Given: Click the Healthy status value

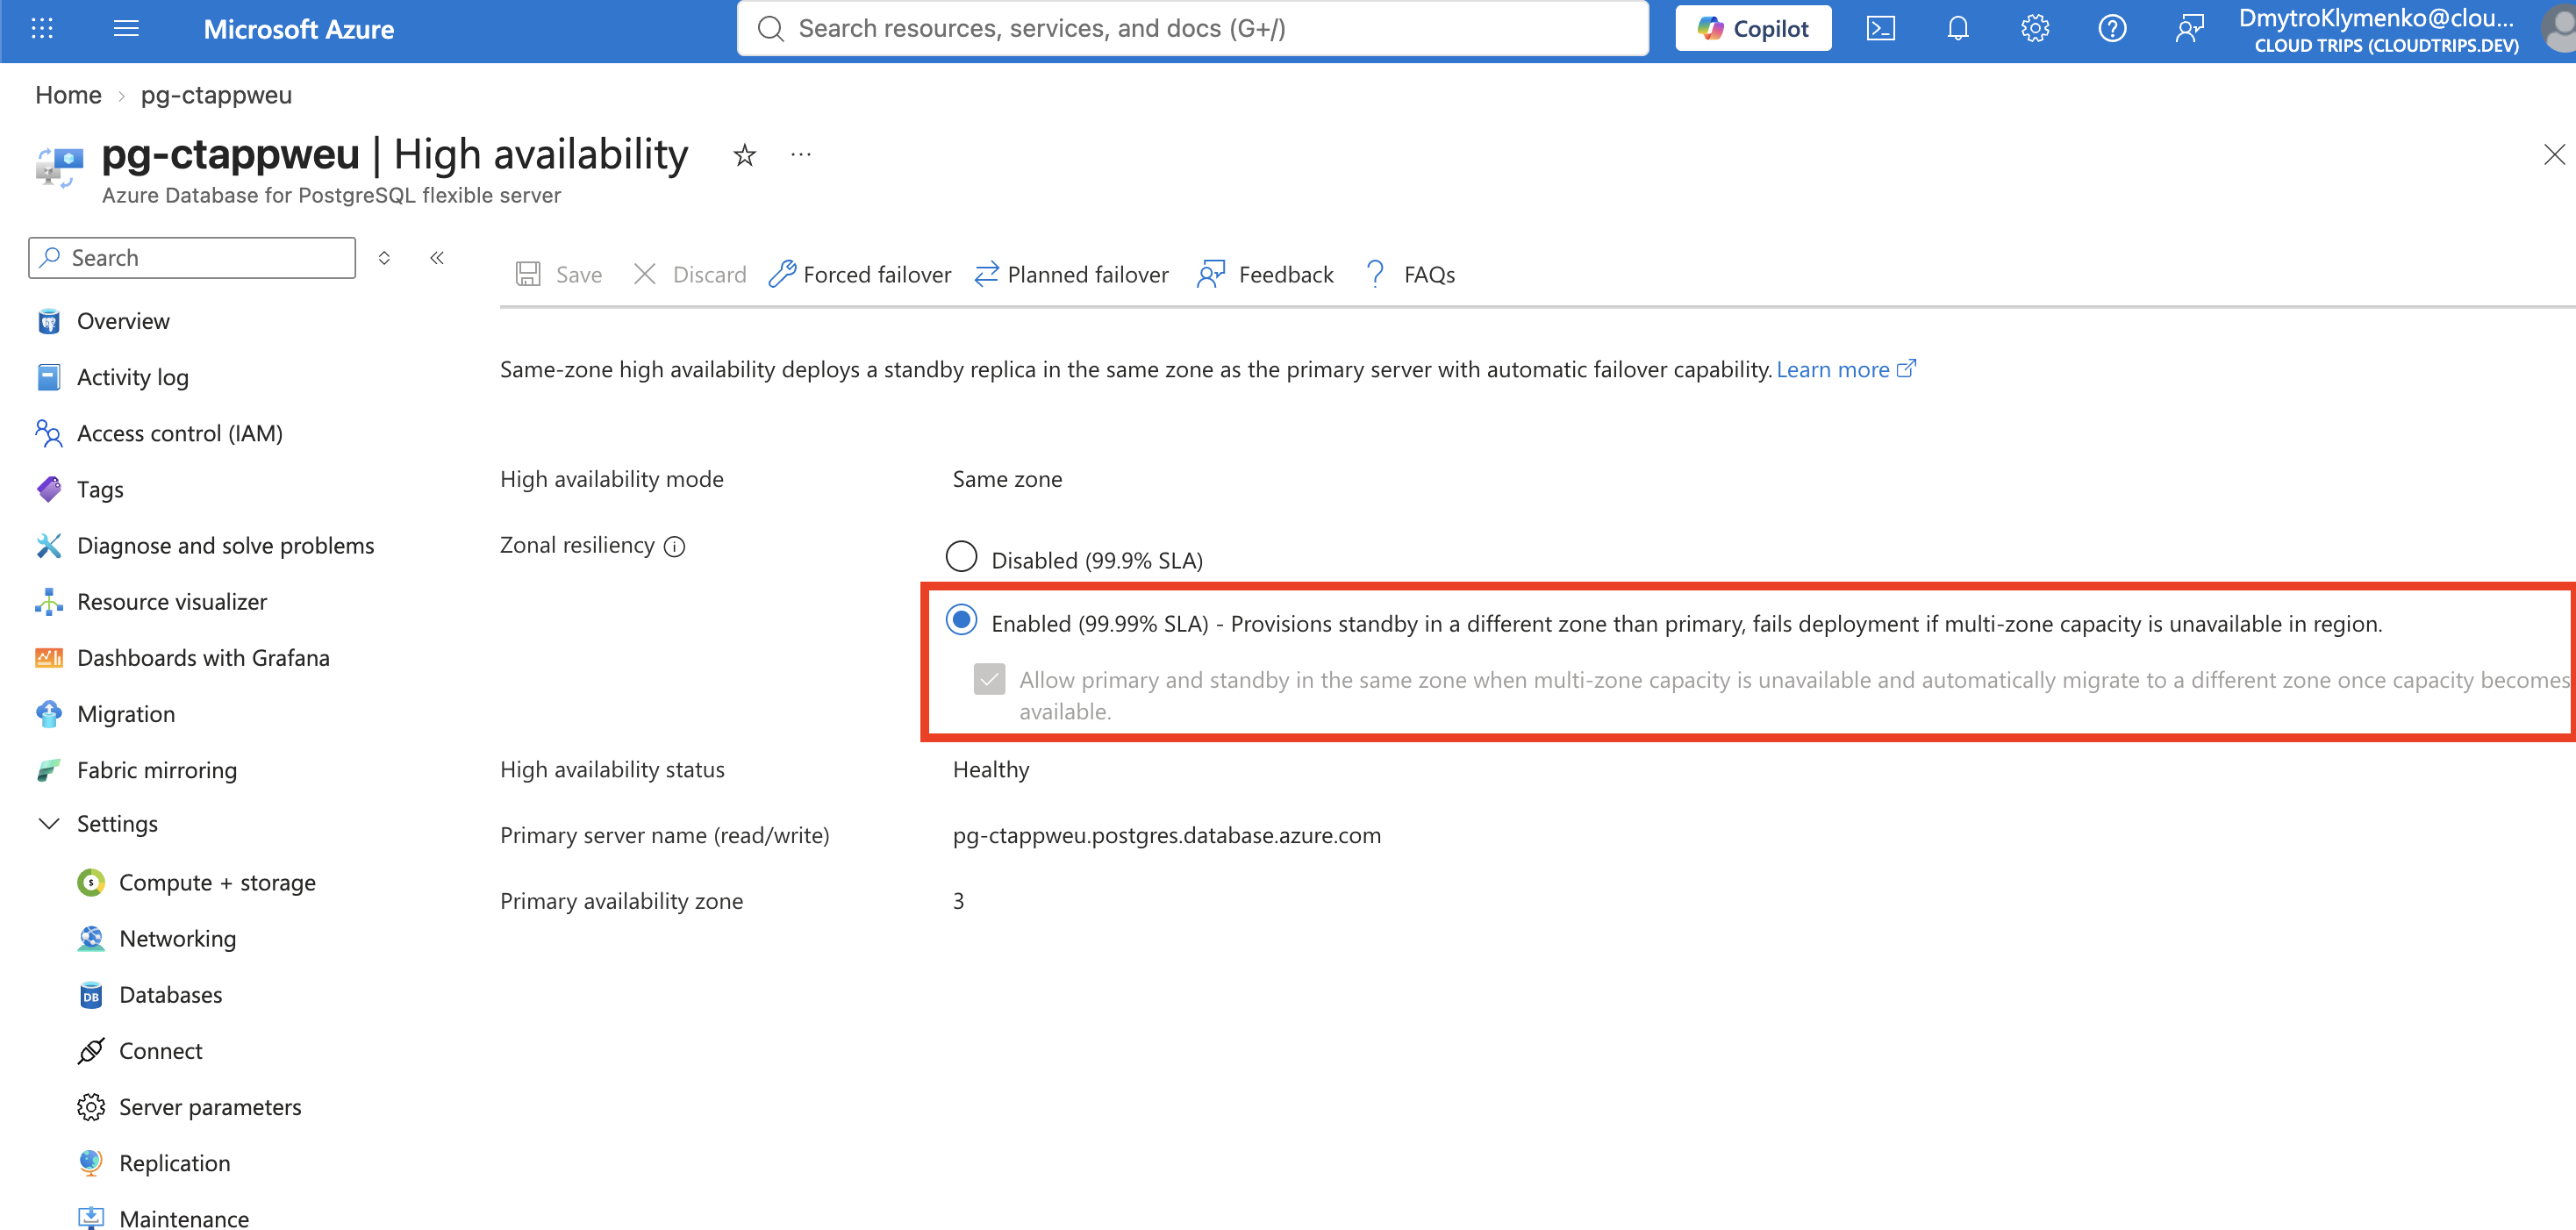Looking at the screenshot, I should pyautogui.click(x=991, y=769).
